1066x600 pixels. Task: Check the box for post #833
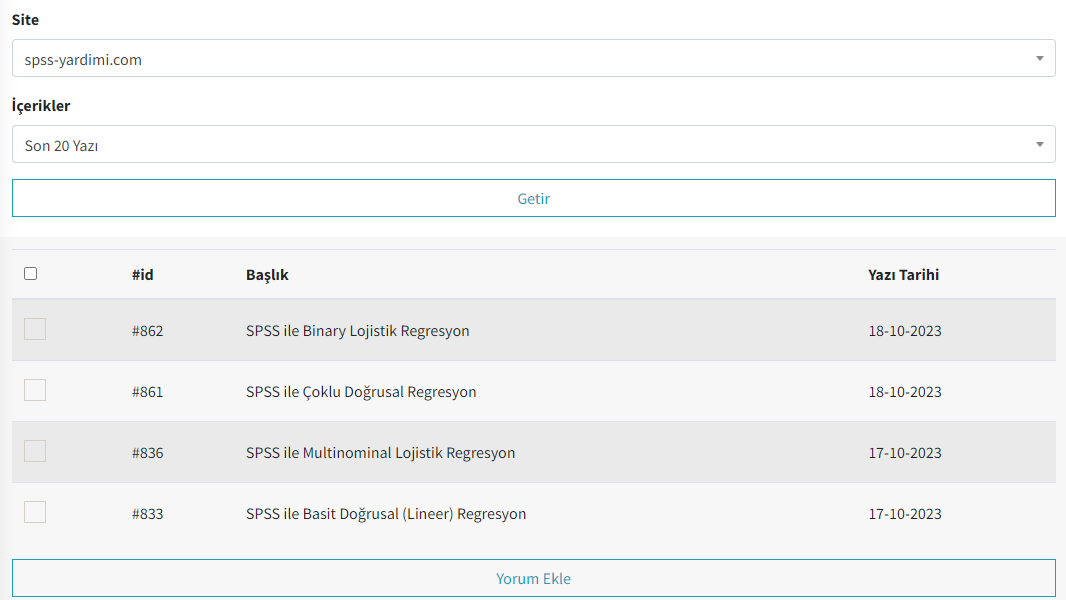(x=35, y=512)
